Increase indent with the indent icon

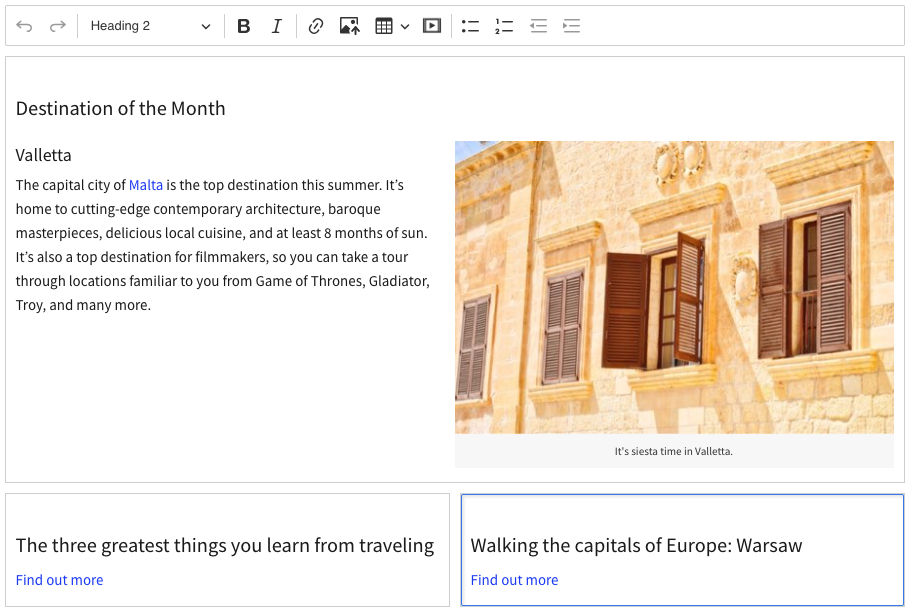pos(571,26)
